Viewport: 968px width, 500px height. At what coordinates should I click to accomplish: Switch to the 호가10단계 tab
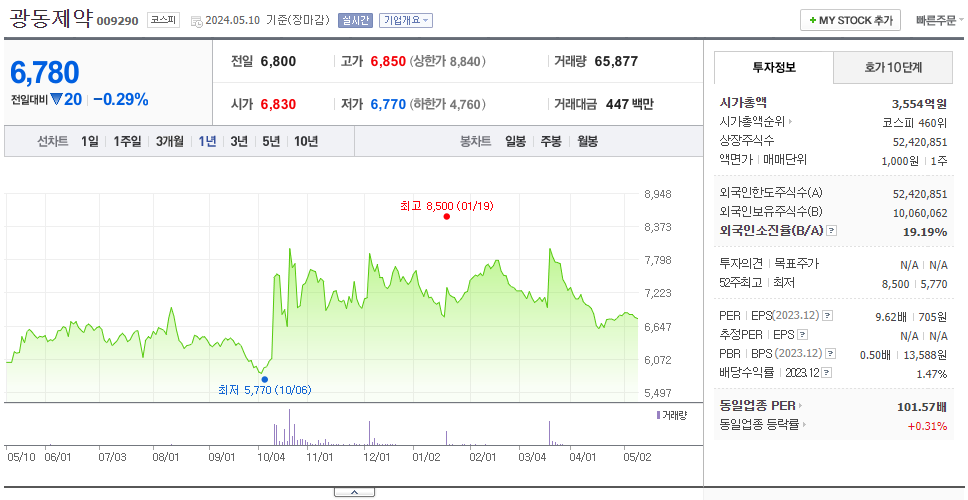[x=893, y=67]
